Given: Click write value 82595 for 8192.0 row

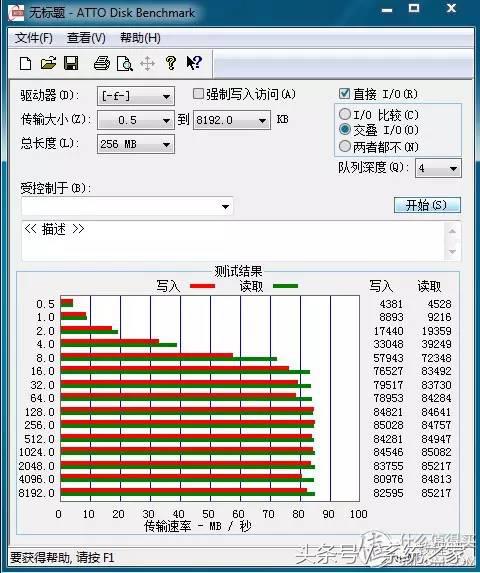Looking at the screenshot, I should pyautogui.click(x=388, y=493).
